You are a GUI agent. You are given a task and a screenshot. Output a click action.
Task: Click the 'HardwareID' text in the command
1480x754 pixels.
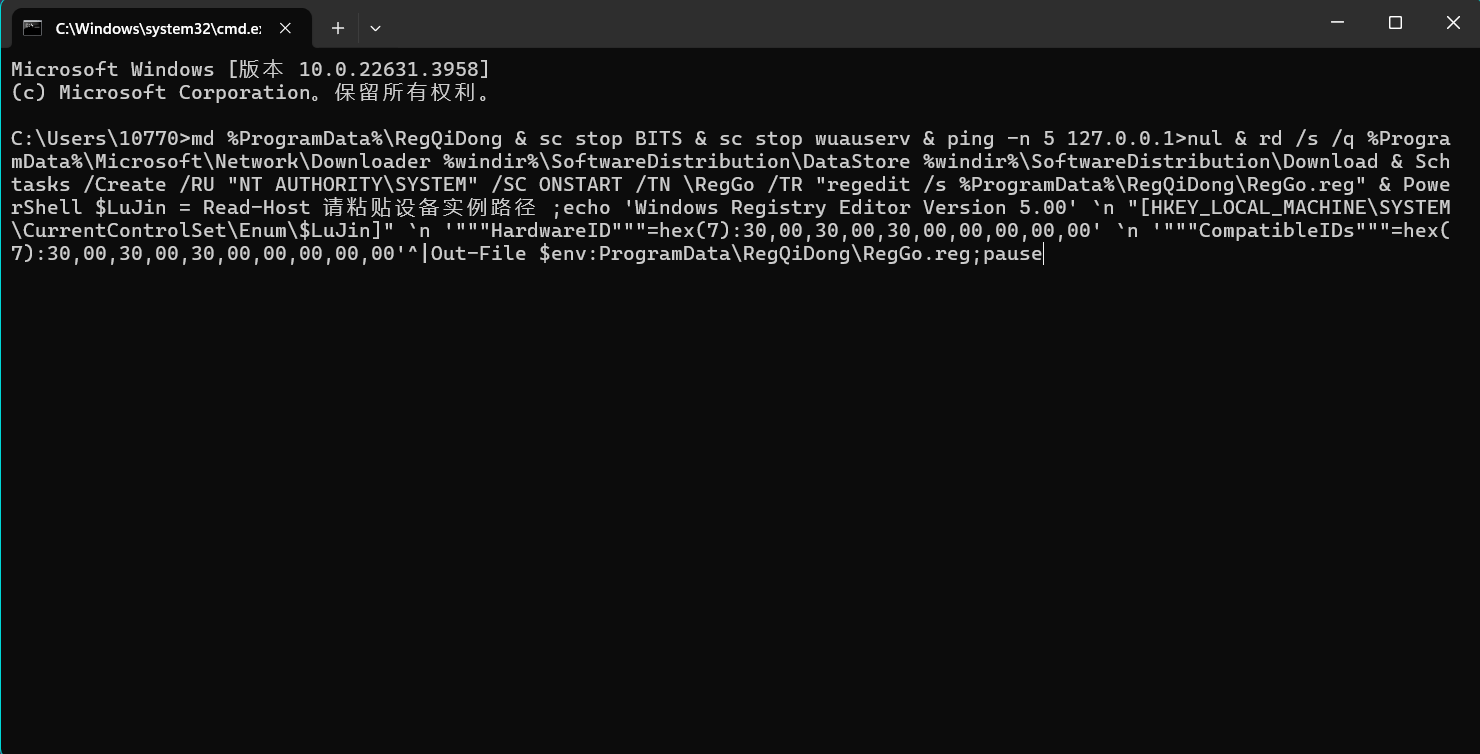coord(550,231)
